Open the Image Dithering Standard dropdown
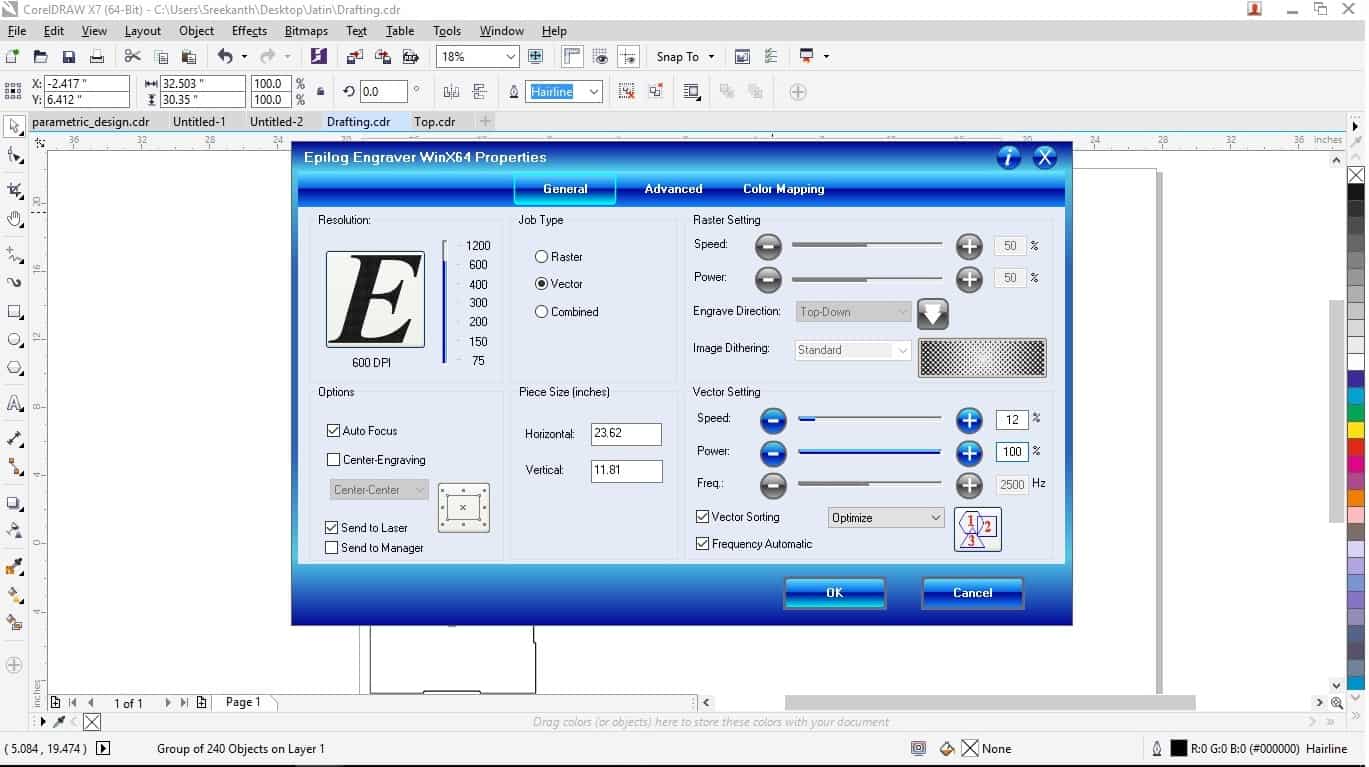The image size is (1369, 767). [x=854, y=350]
